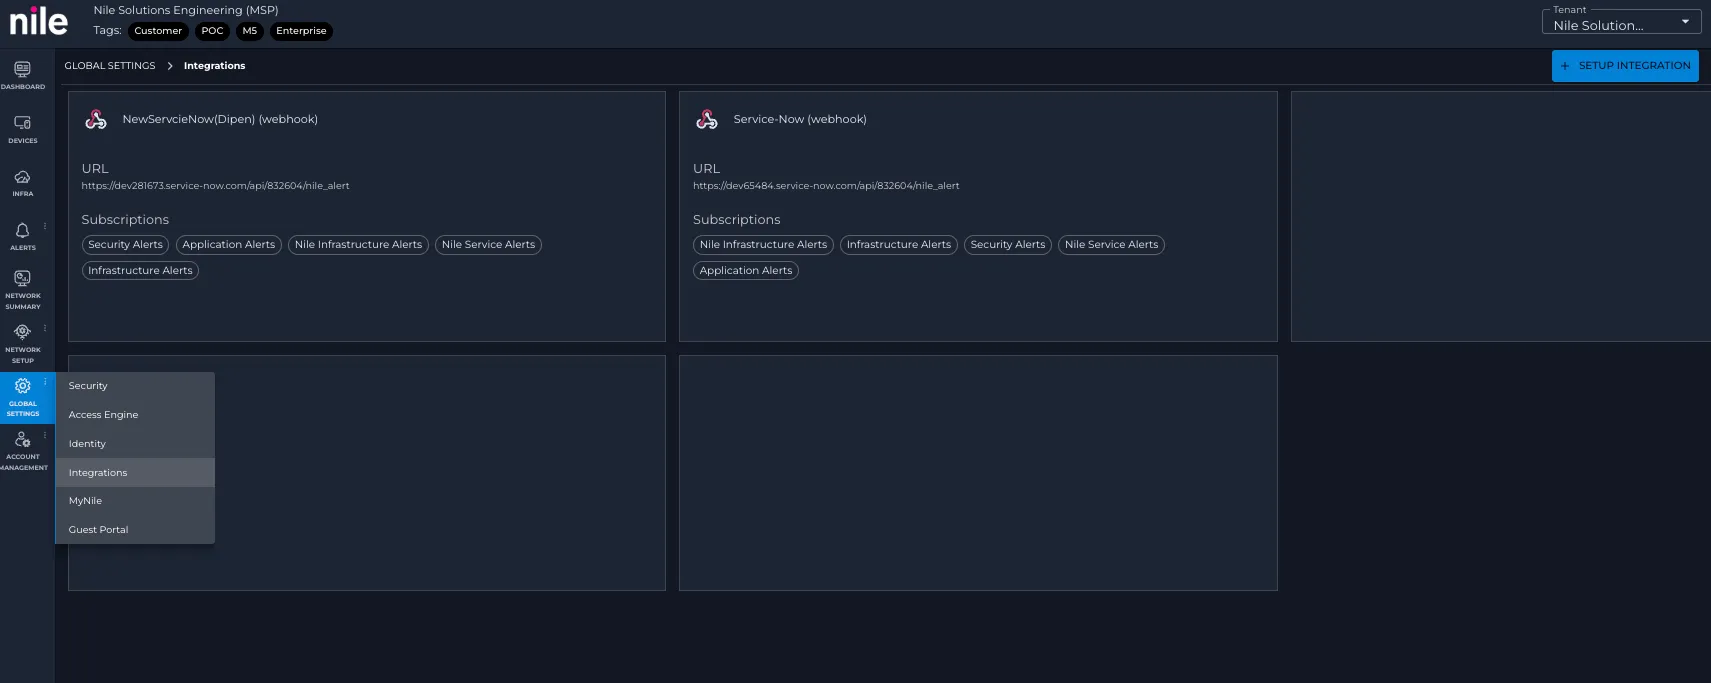Image resolution: width=1711 pixels, height=683 pixels.
Task: Select Access Engine from the settings menu
Action: coord(135,415)
